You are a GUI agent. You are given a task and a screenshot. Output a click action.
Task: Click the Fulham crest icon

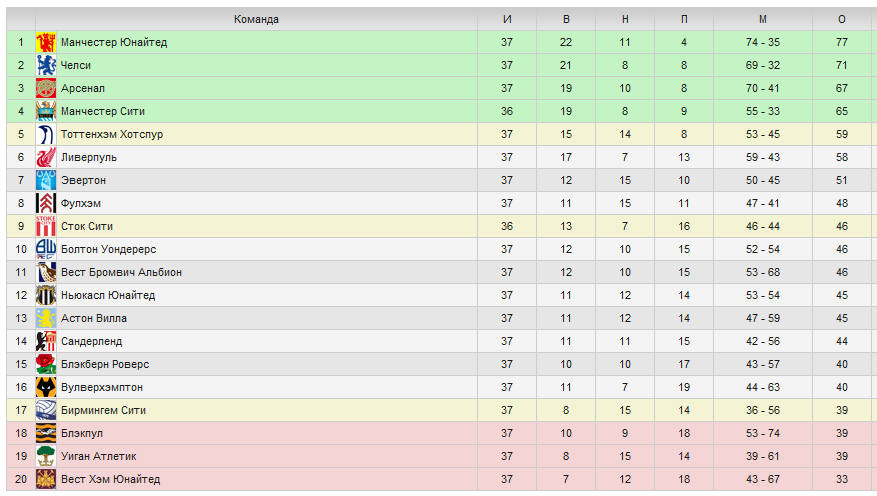46,203
